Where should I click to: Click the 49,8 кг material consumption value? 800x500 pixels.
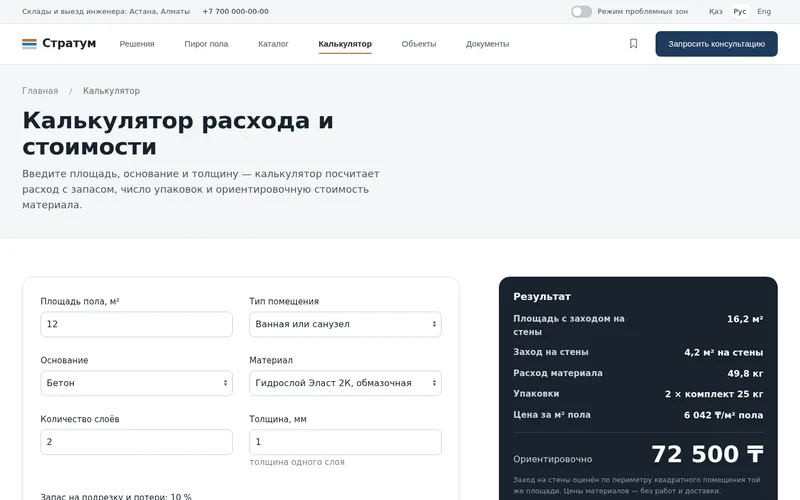(745, 373)
